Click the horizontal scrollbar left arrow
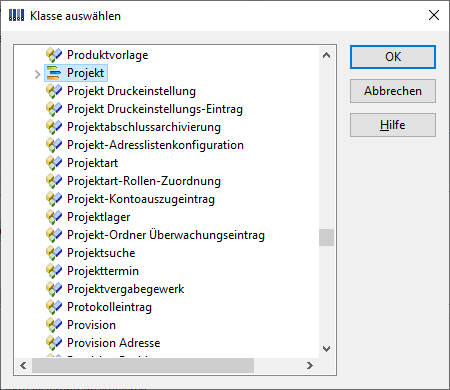This screenshot has height=390, width=450. point(23,366)
